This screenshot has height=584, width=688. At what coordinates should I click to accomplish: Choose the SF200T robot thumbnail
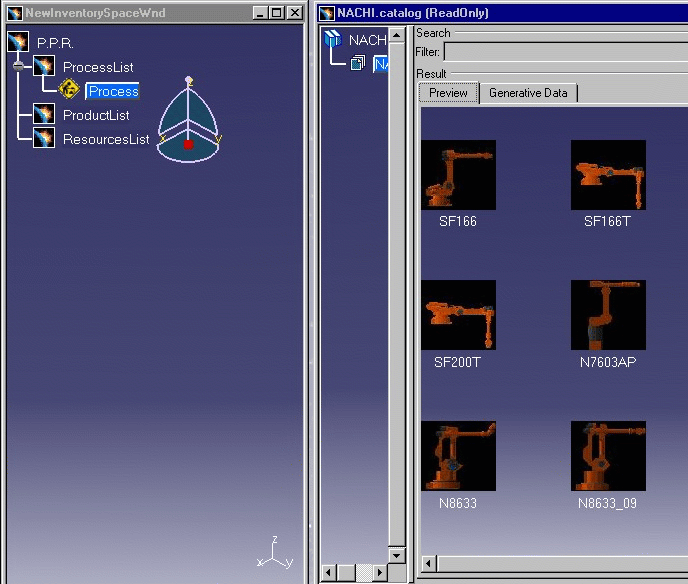458,315
